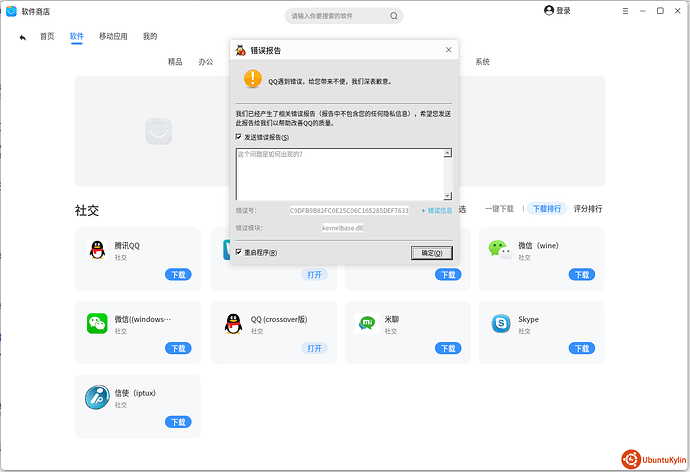
Task: Click the user avatar login icon
Action: click(x=549, y=11)
